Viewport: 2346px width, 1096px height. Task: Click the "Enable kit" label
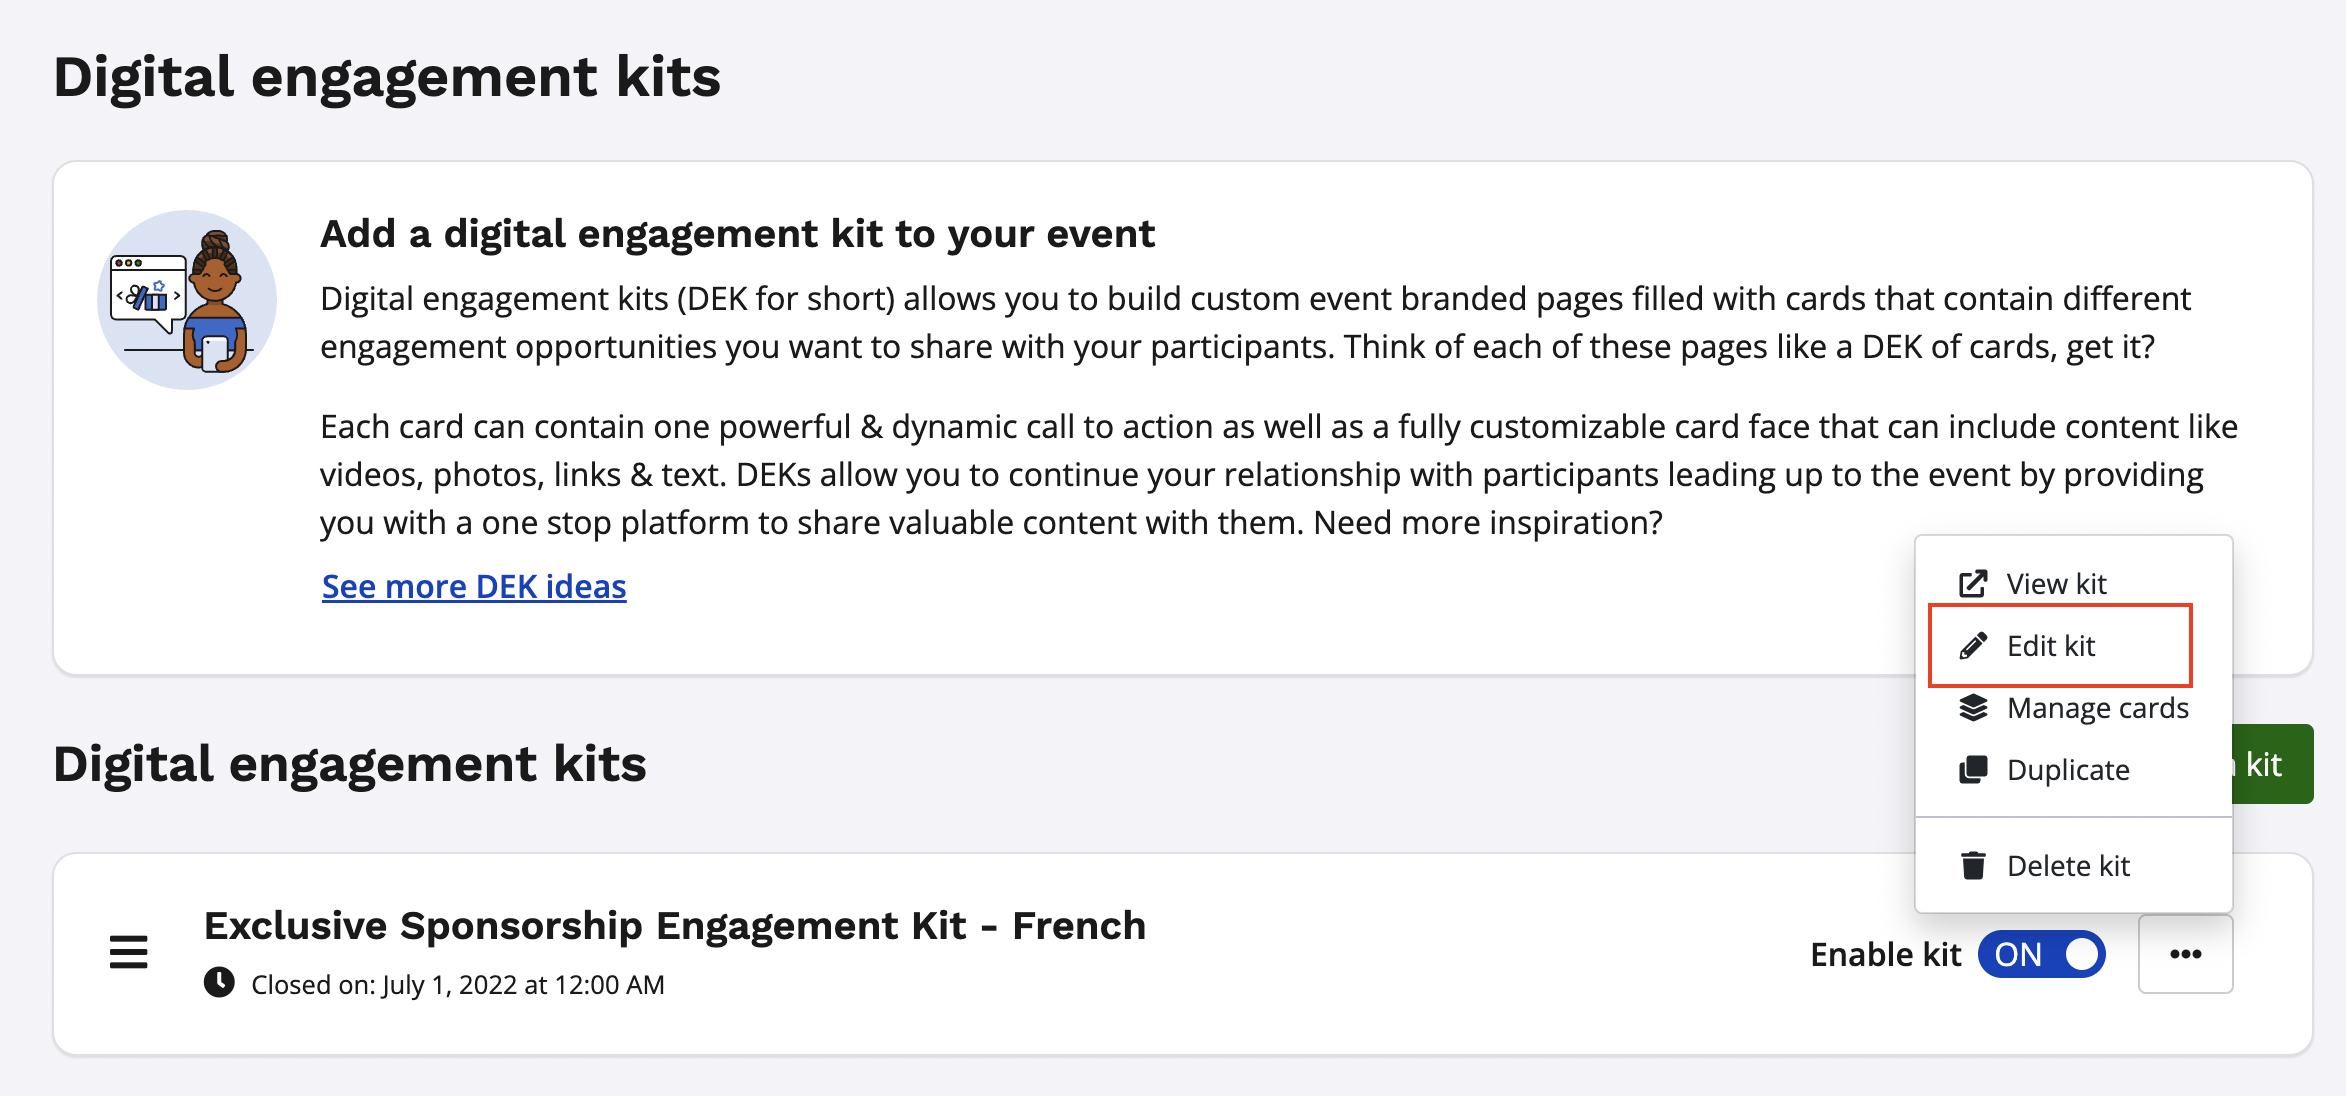pyautogui.click(x=1885, y=955)
